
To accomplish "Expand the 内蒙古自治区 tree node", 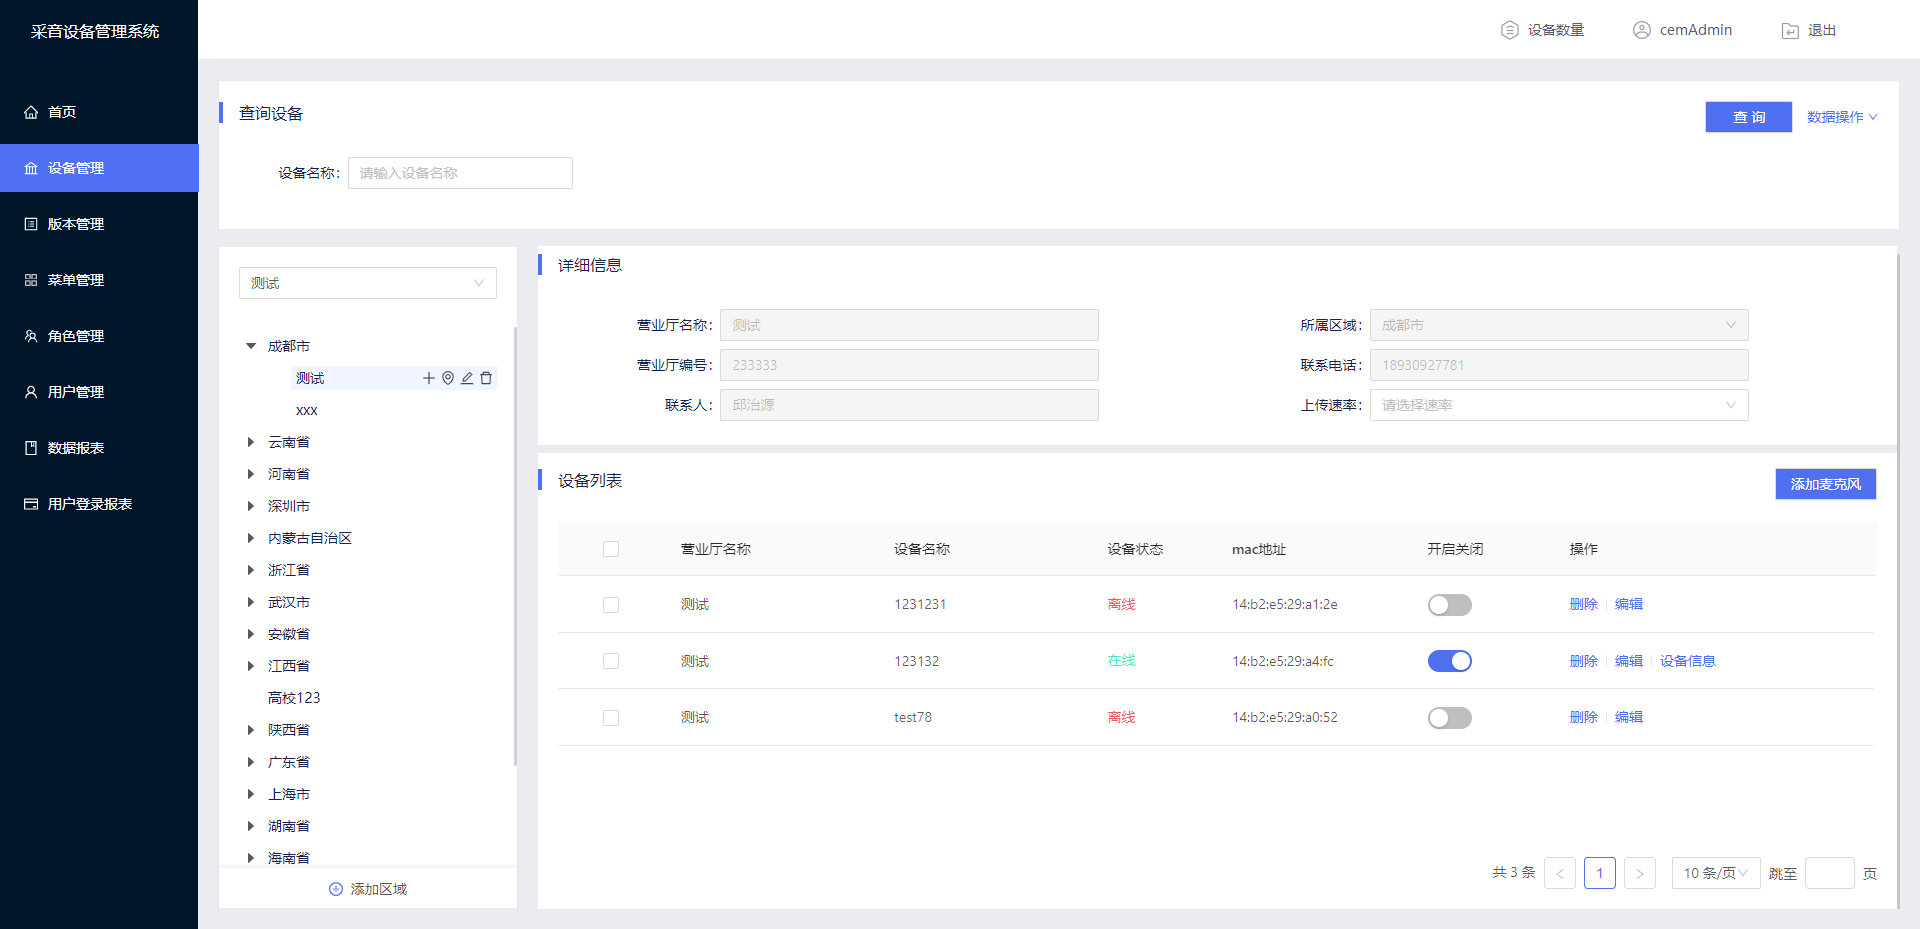I will [x=251, y=538].
